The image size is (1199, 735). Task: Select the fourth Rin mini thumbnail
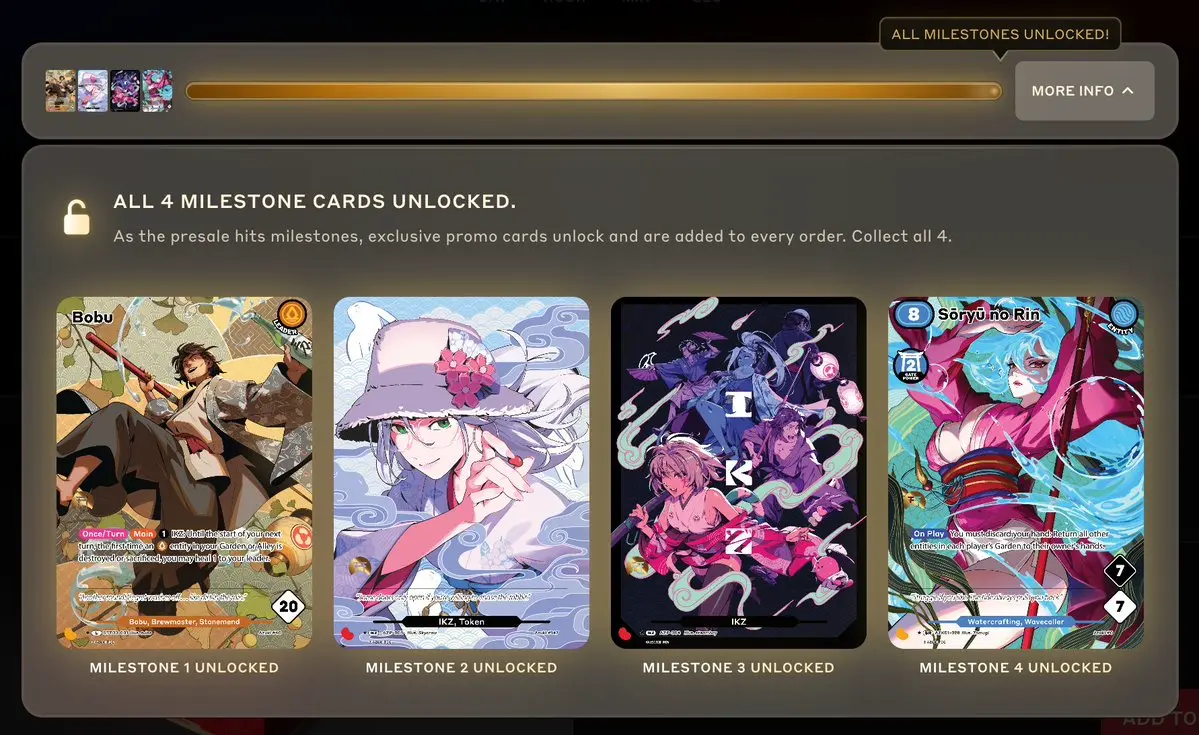(157, 91)
